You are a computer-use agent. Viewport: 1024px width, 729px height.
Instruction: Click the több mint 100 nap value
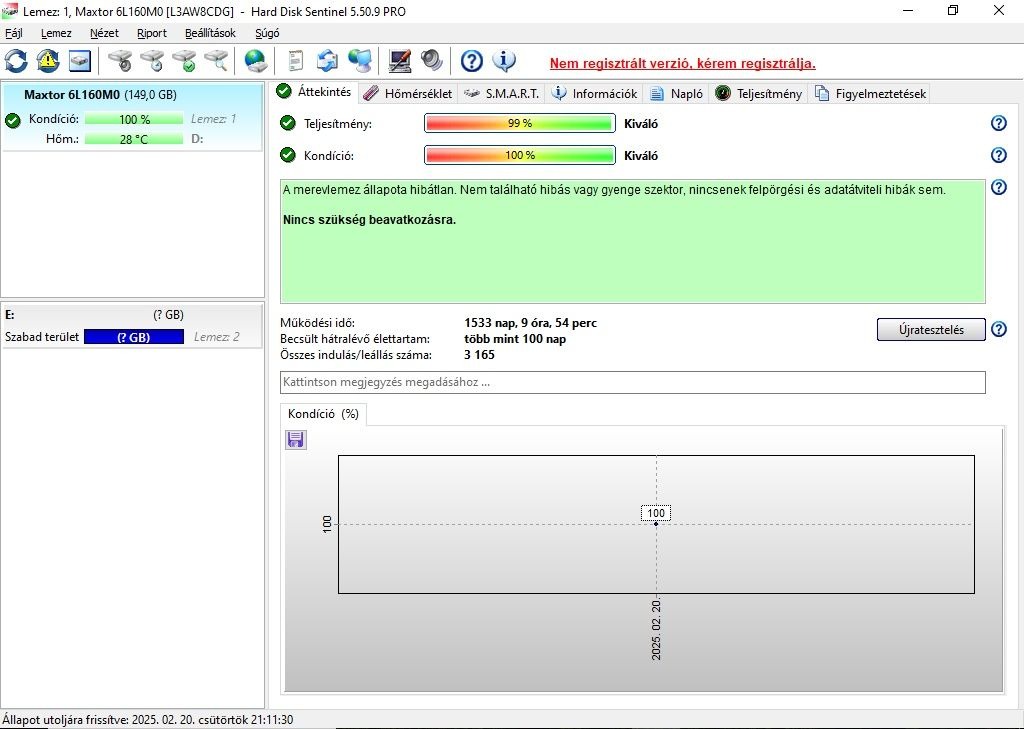point(515,339)
